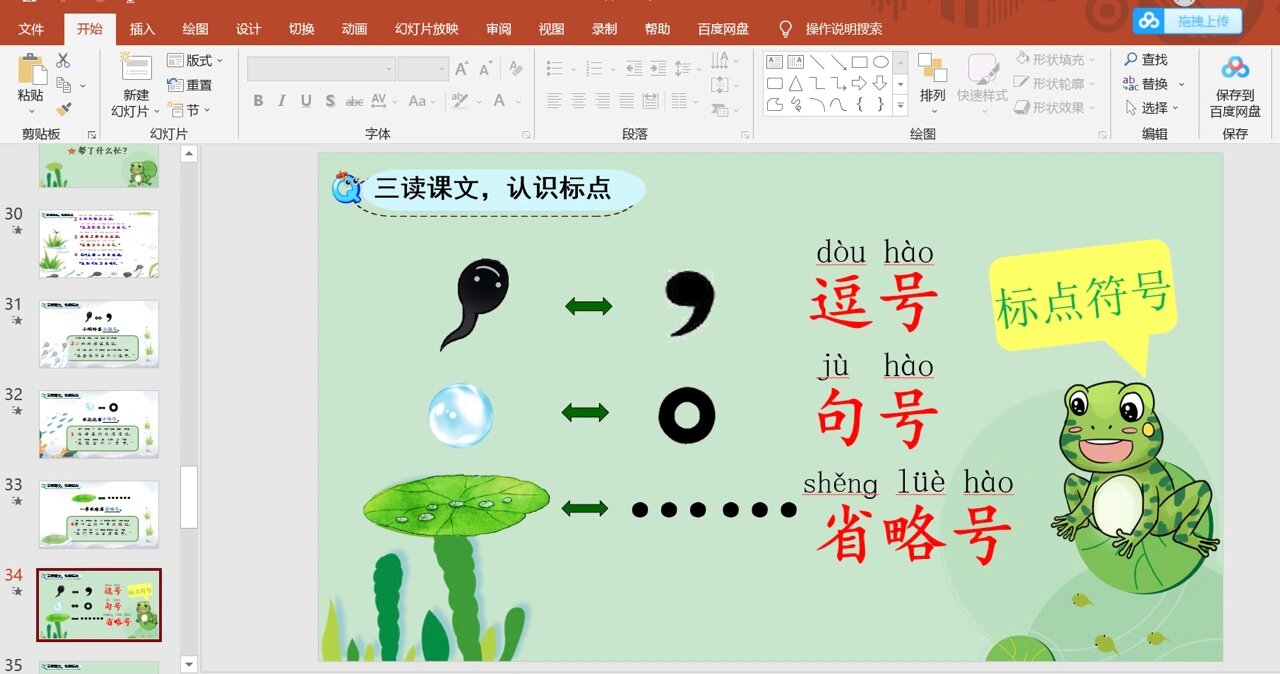Toggle justify text alignment
Screen dimensions: 1280x674
[x=626, y=101]
